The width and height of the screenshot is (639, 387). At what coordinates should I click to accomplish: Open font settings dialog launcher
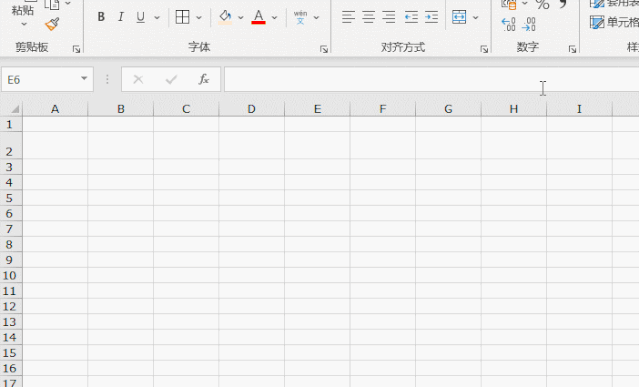coord(324,49)
